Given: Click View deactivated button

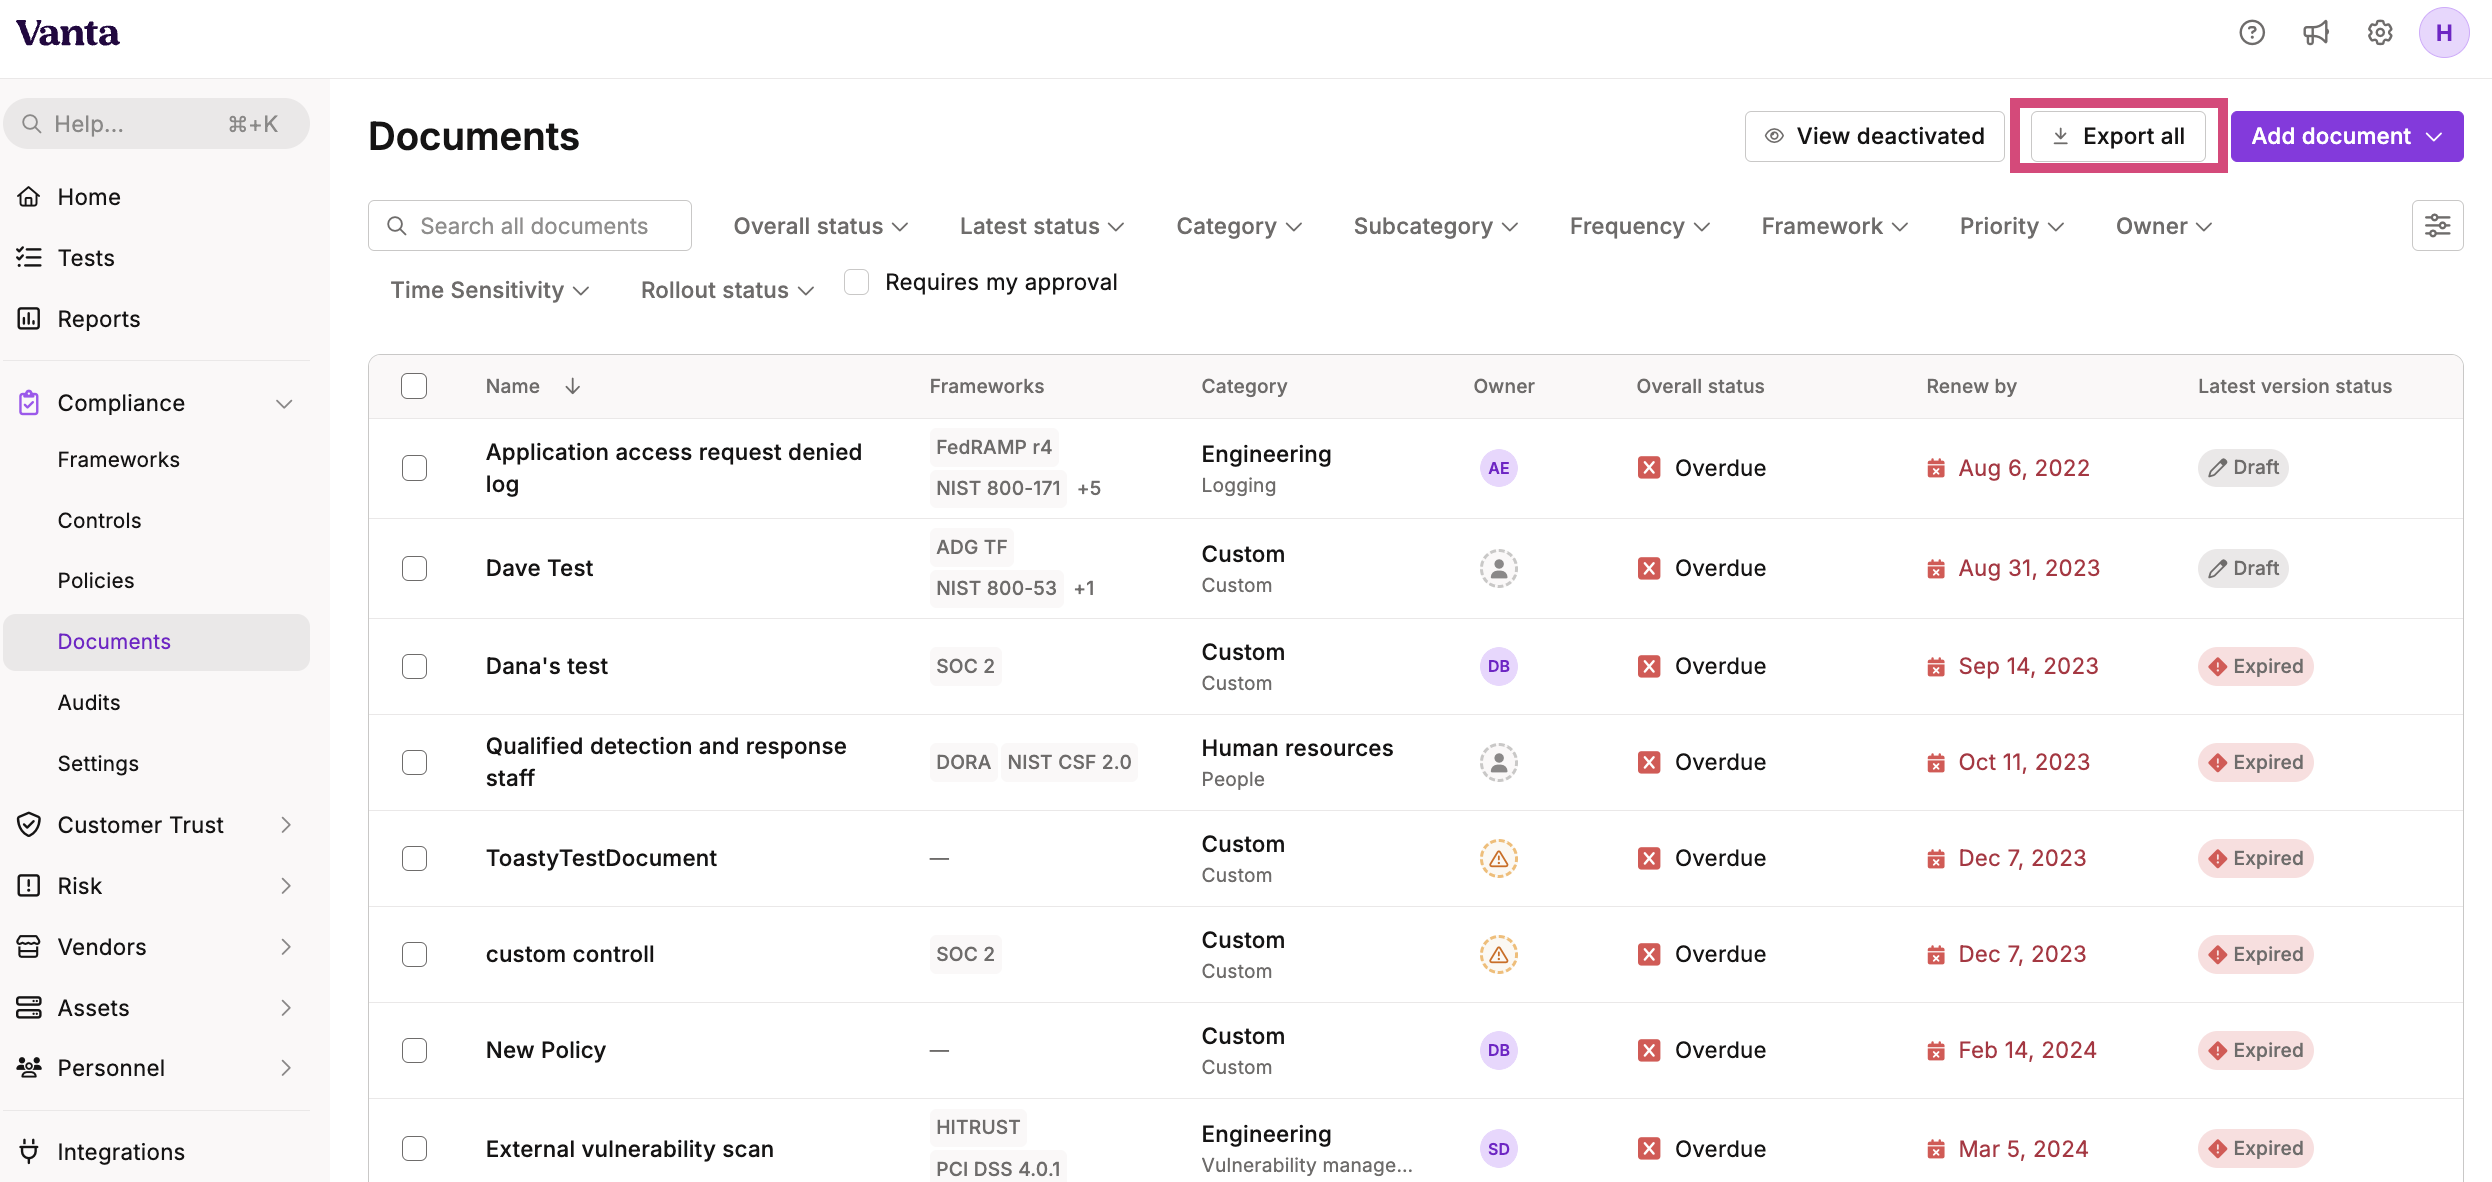Looking at the screenshot, I should pos(1874,136).
